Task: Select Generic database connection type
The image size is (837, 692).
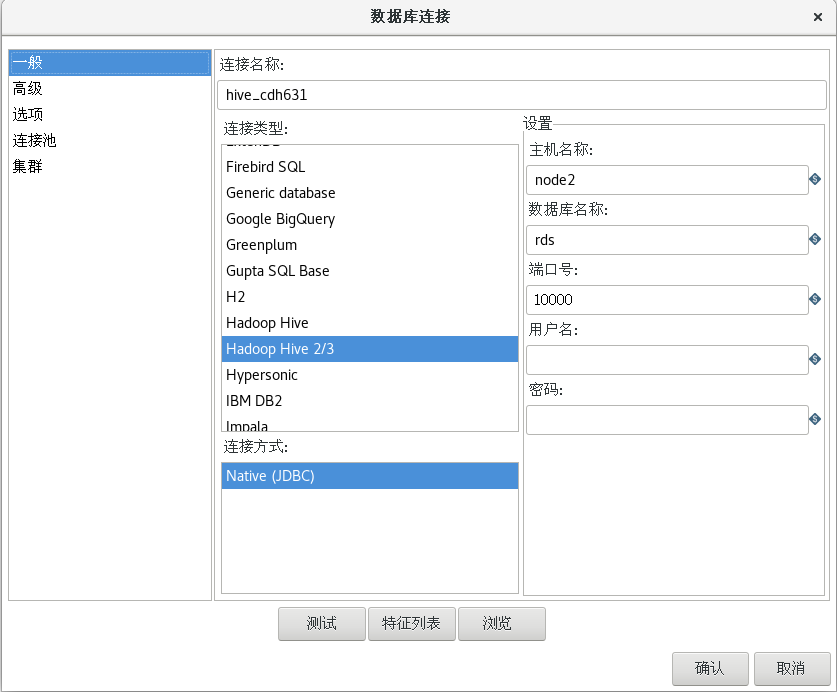Action: [x=370, y=193]
